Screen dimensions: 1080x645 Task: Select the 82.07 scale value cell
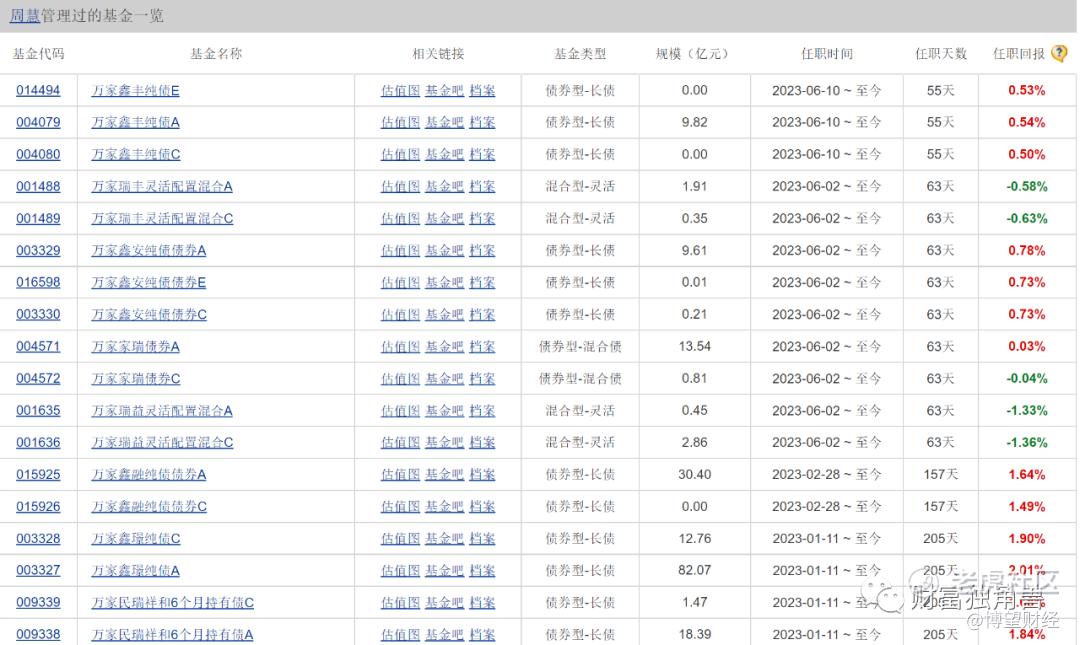click(694, 571)
